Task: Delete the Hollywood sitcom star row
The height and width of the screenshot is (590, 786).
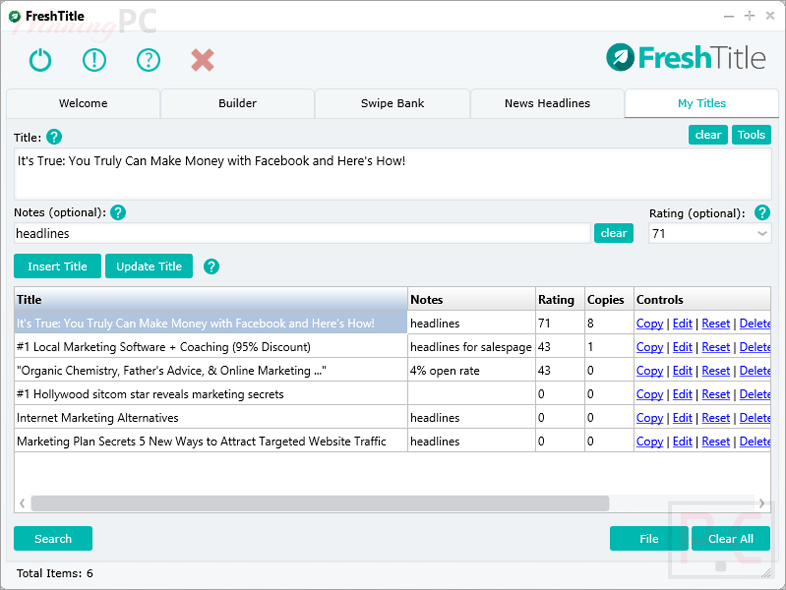Action: click(755, 395)
